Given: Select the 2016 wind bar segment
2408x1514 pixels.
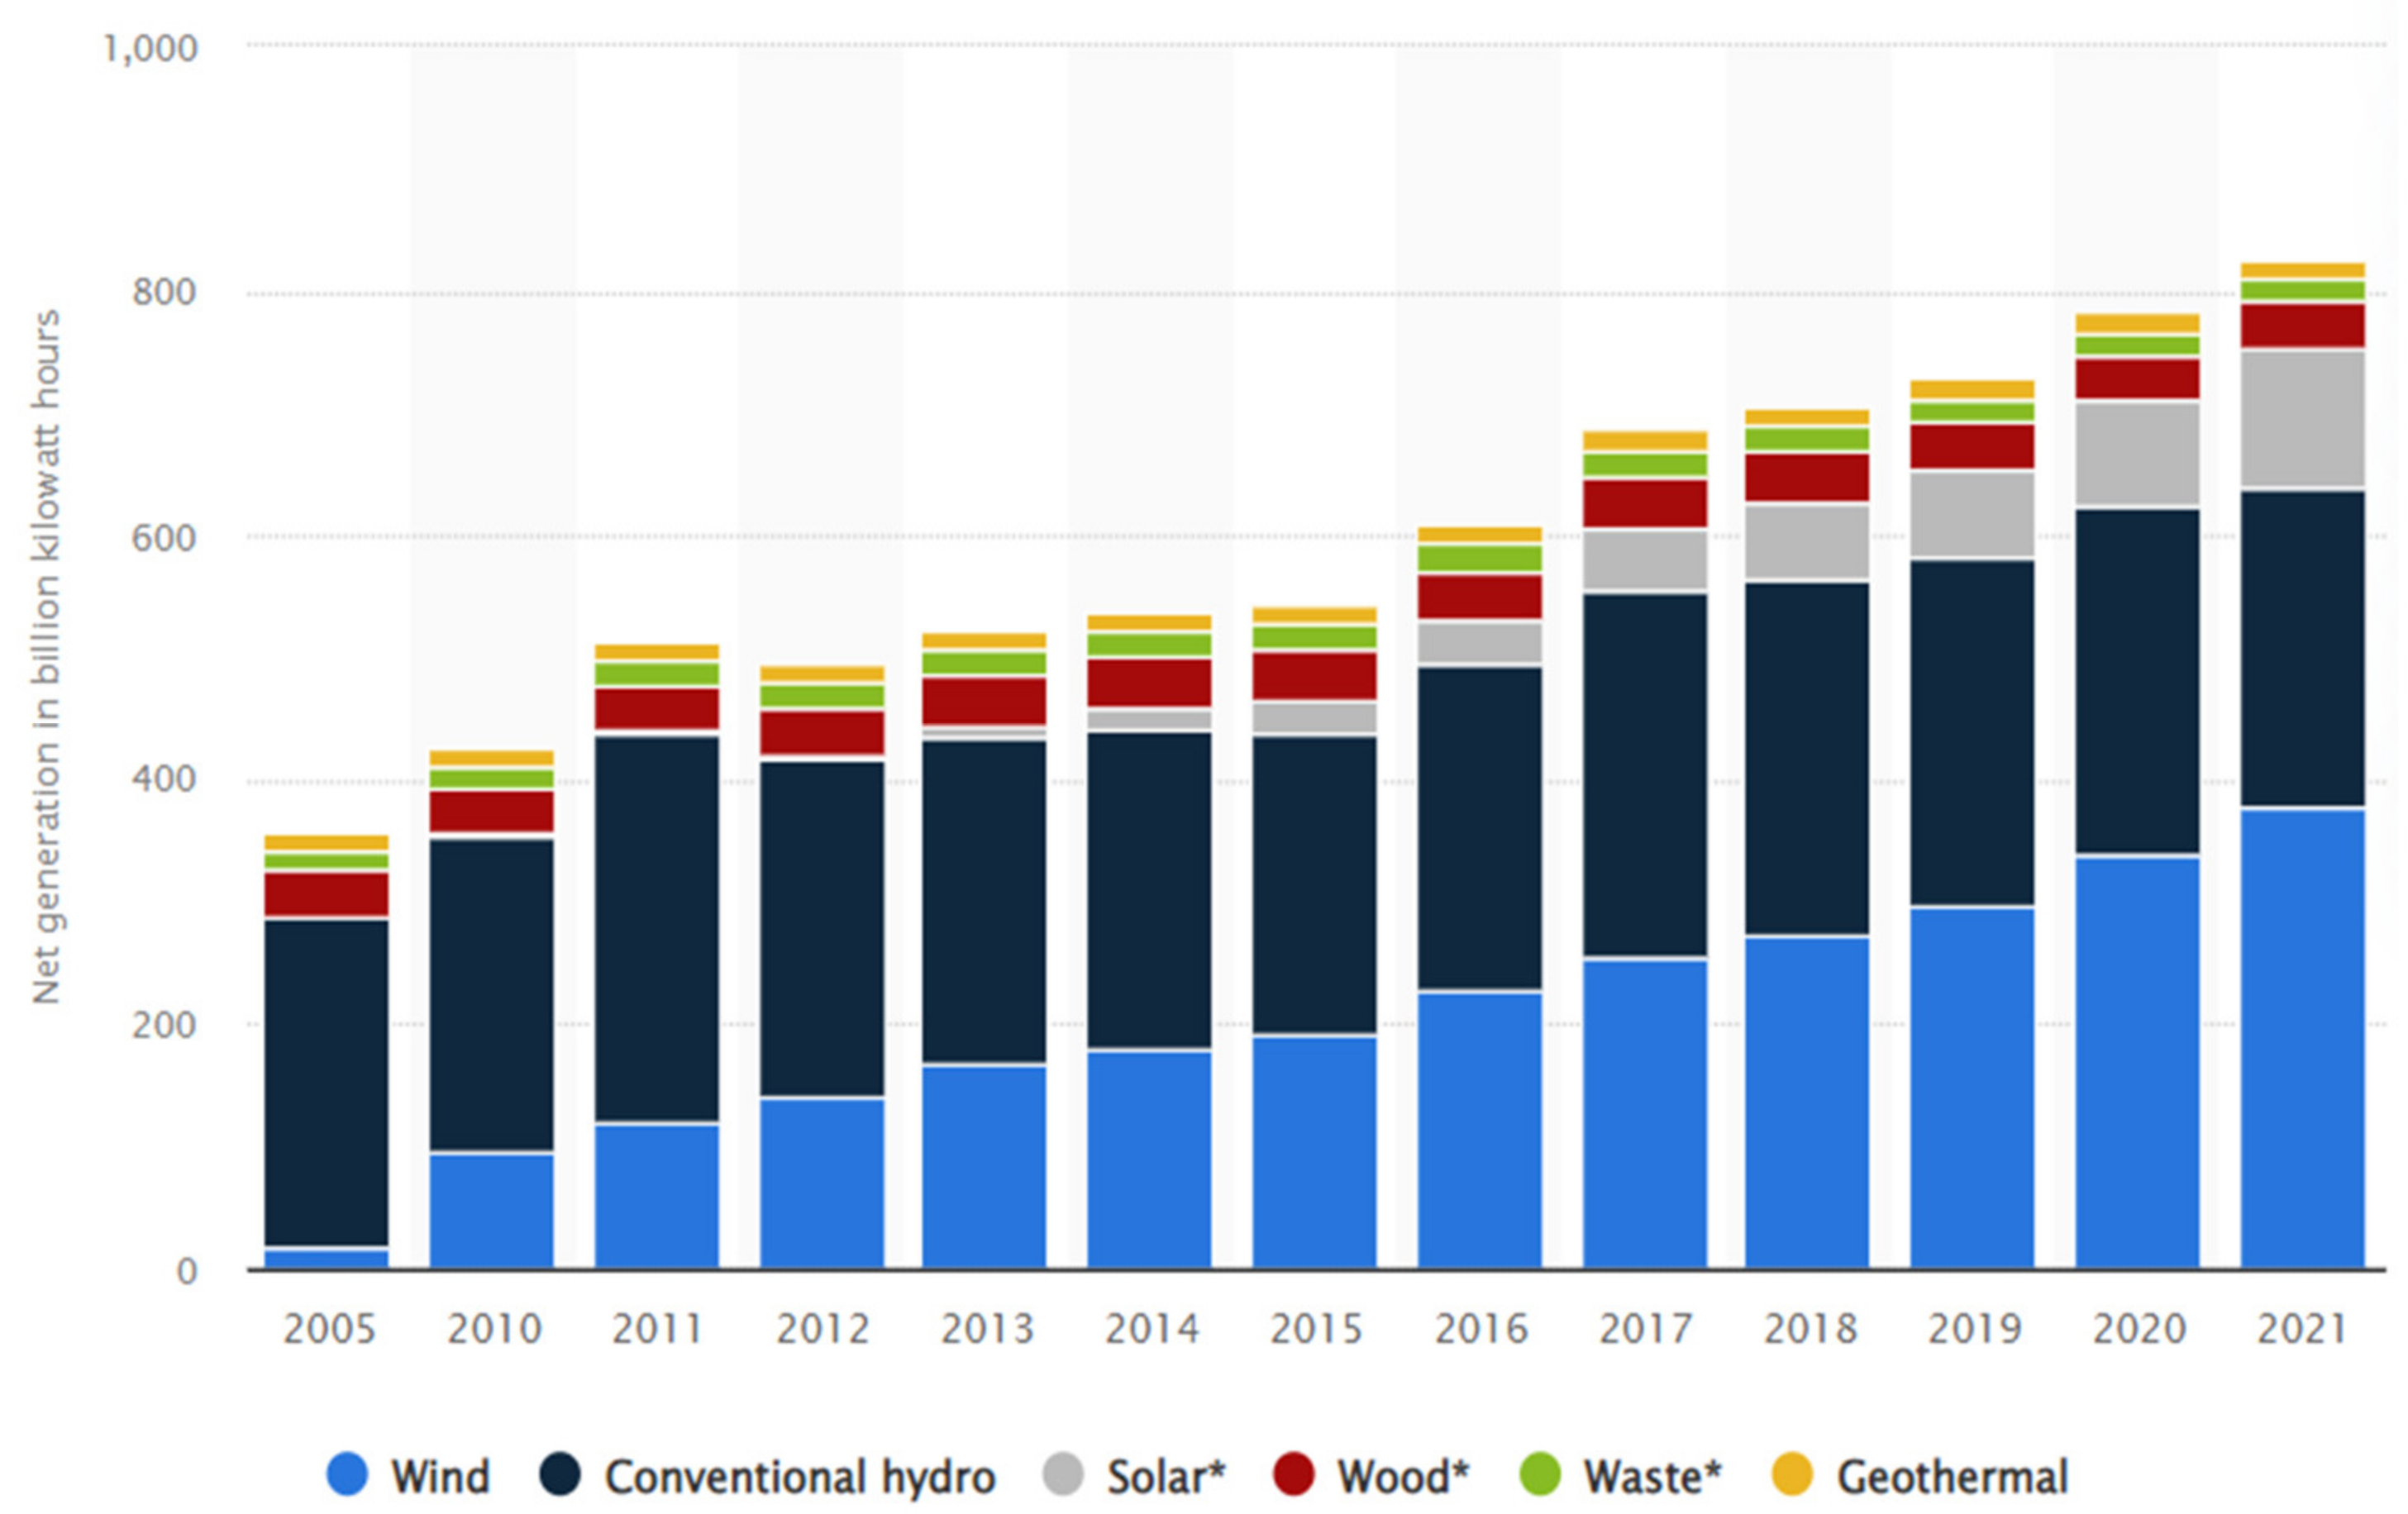Looking at the screenshot, I should [1479, 1130].
